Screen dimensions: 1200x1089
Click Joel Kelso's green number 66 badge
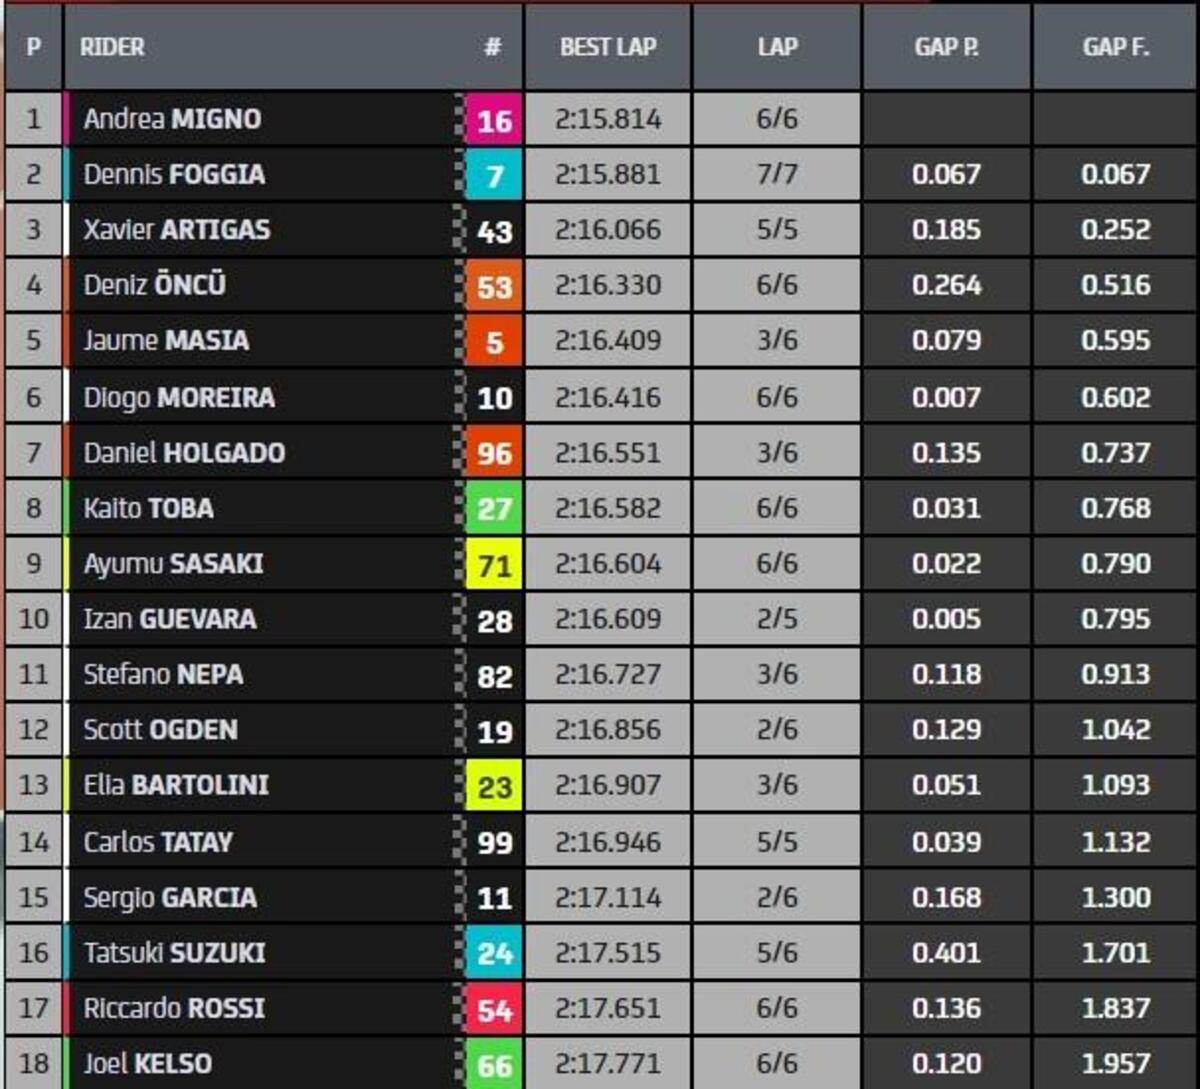(494, 1064)
